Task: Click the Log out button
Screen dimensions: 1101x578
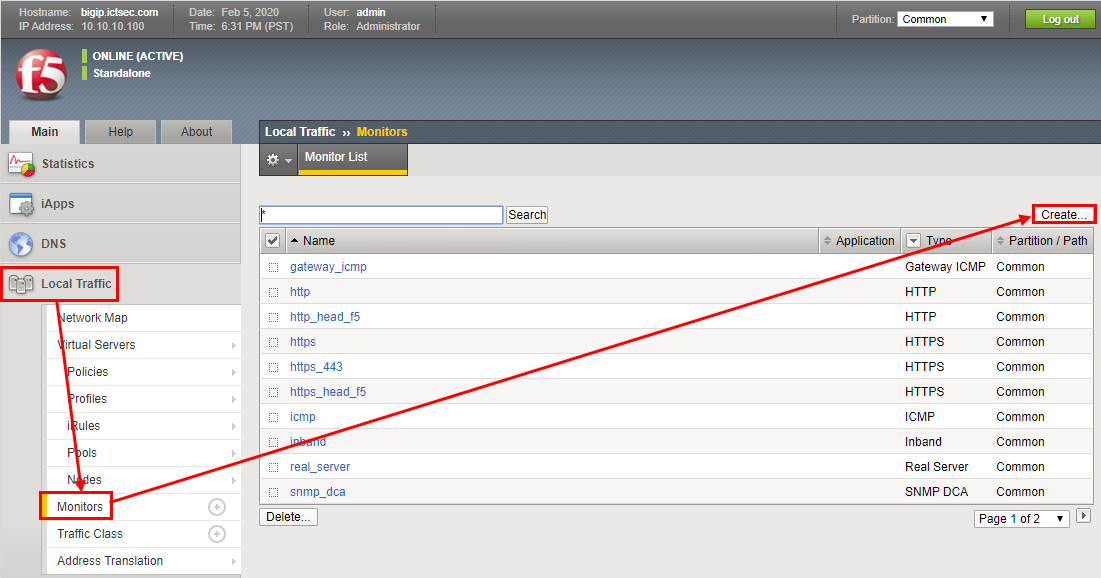Action: [1060, 19]
